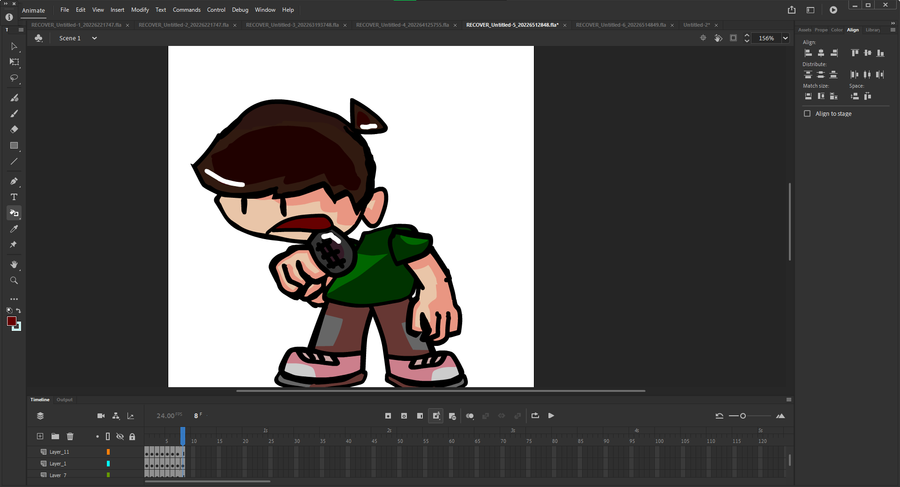The height and width of the screenshot is (487, 900).
Task: Collapse the right panels with double-arrow
Action: click(893, 23)
